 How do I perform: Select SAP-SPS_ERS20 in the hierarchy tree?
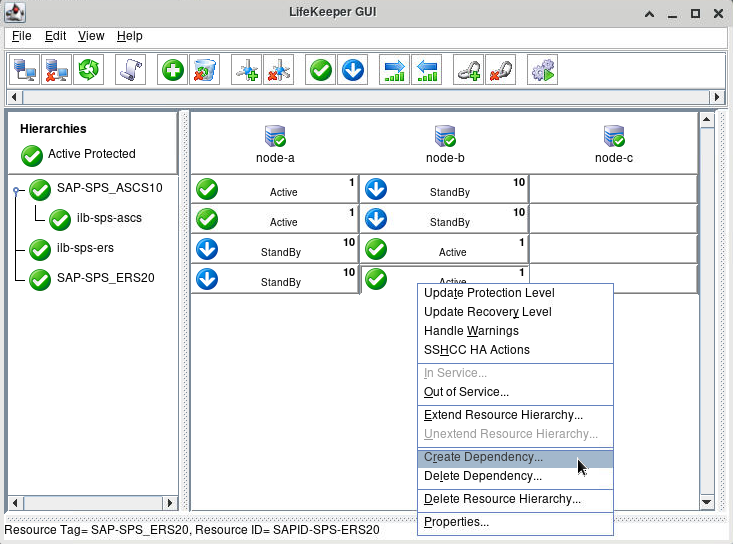[x=105, y=278]
